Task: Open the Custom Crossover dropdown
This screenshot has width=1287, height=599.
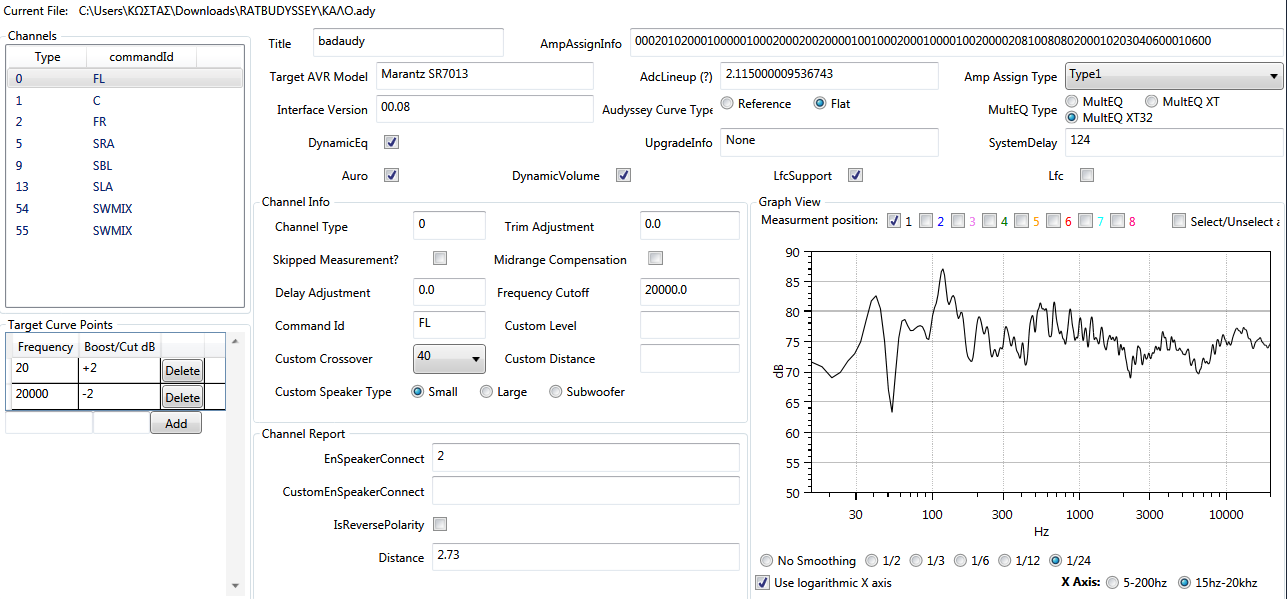Action: 449,358
